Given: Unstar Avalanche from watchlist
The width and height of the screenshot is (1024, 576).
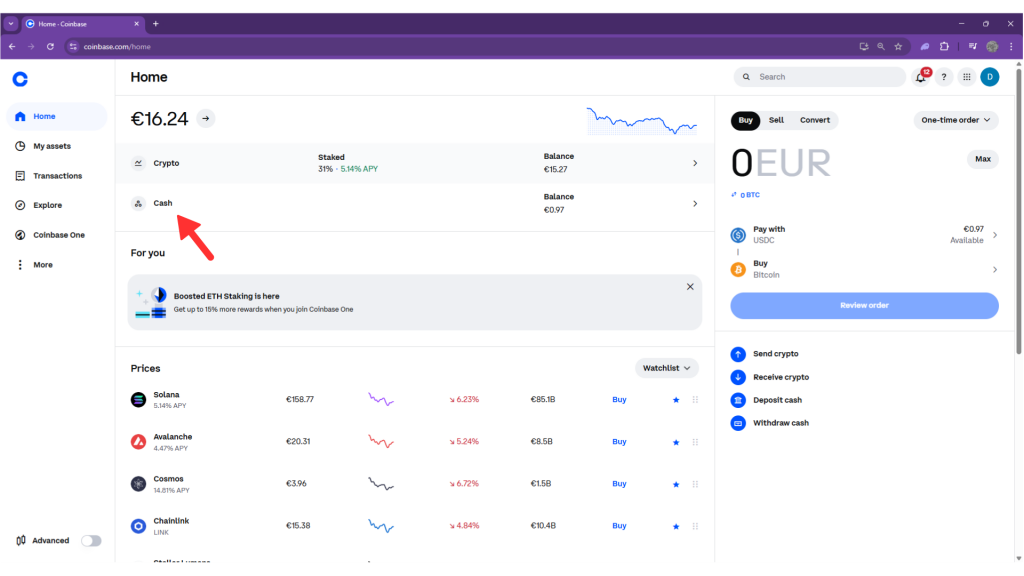Looking at the screenshot, I should [x=676, y=442].
